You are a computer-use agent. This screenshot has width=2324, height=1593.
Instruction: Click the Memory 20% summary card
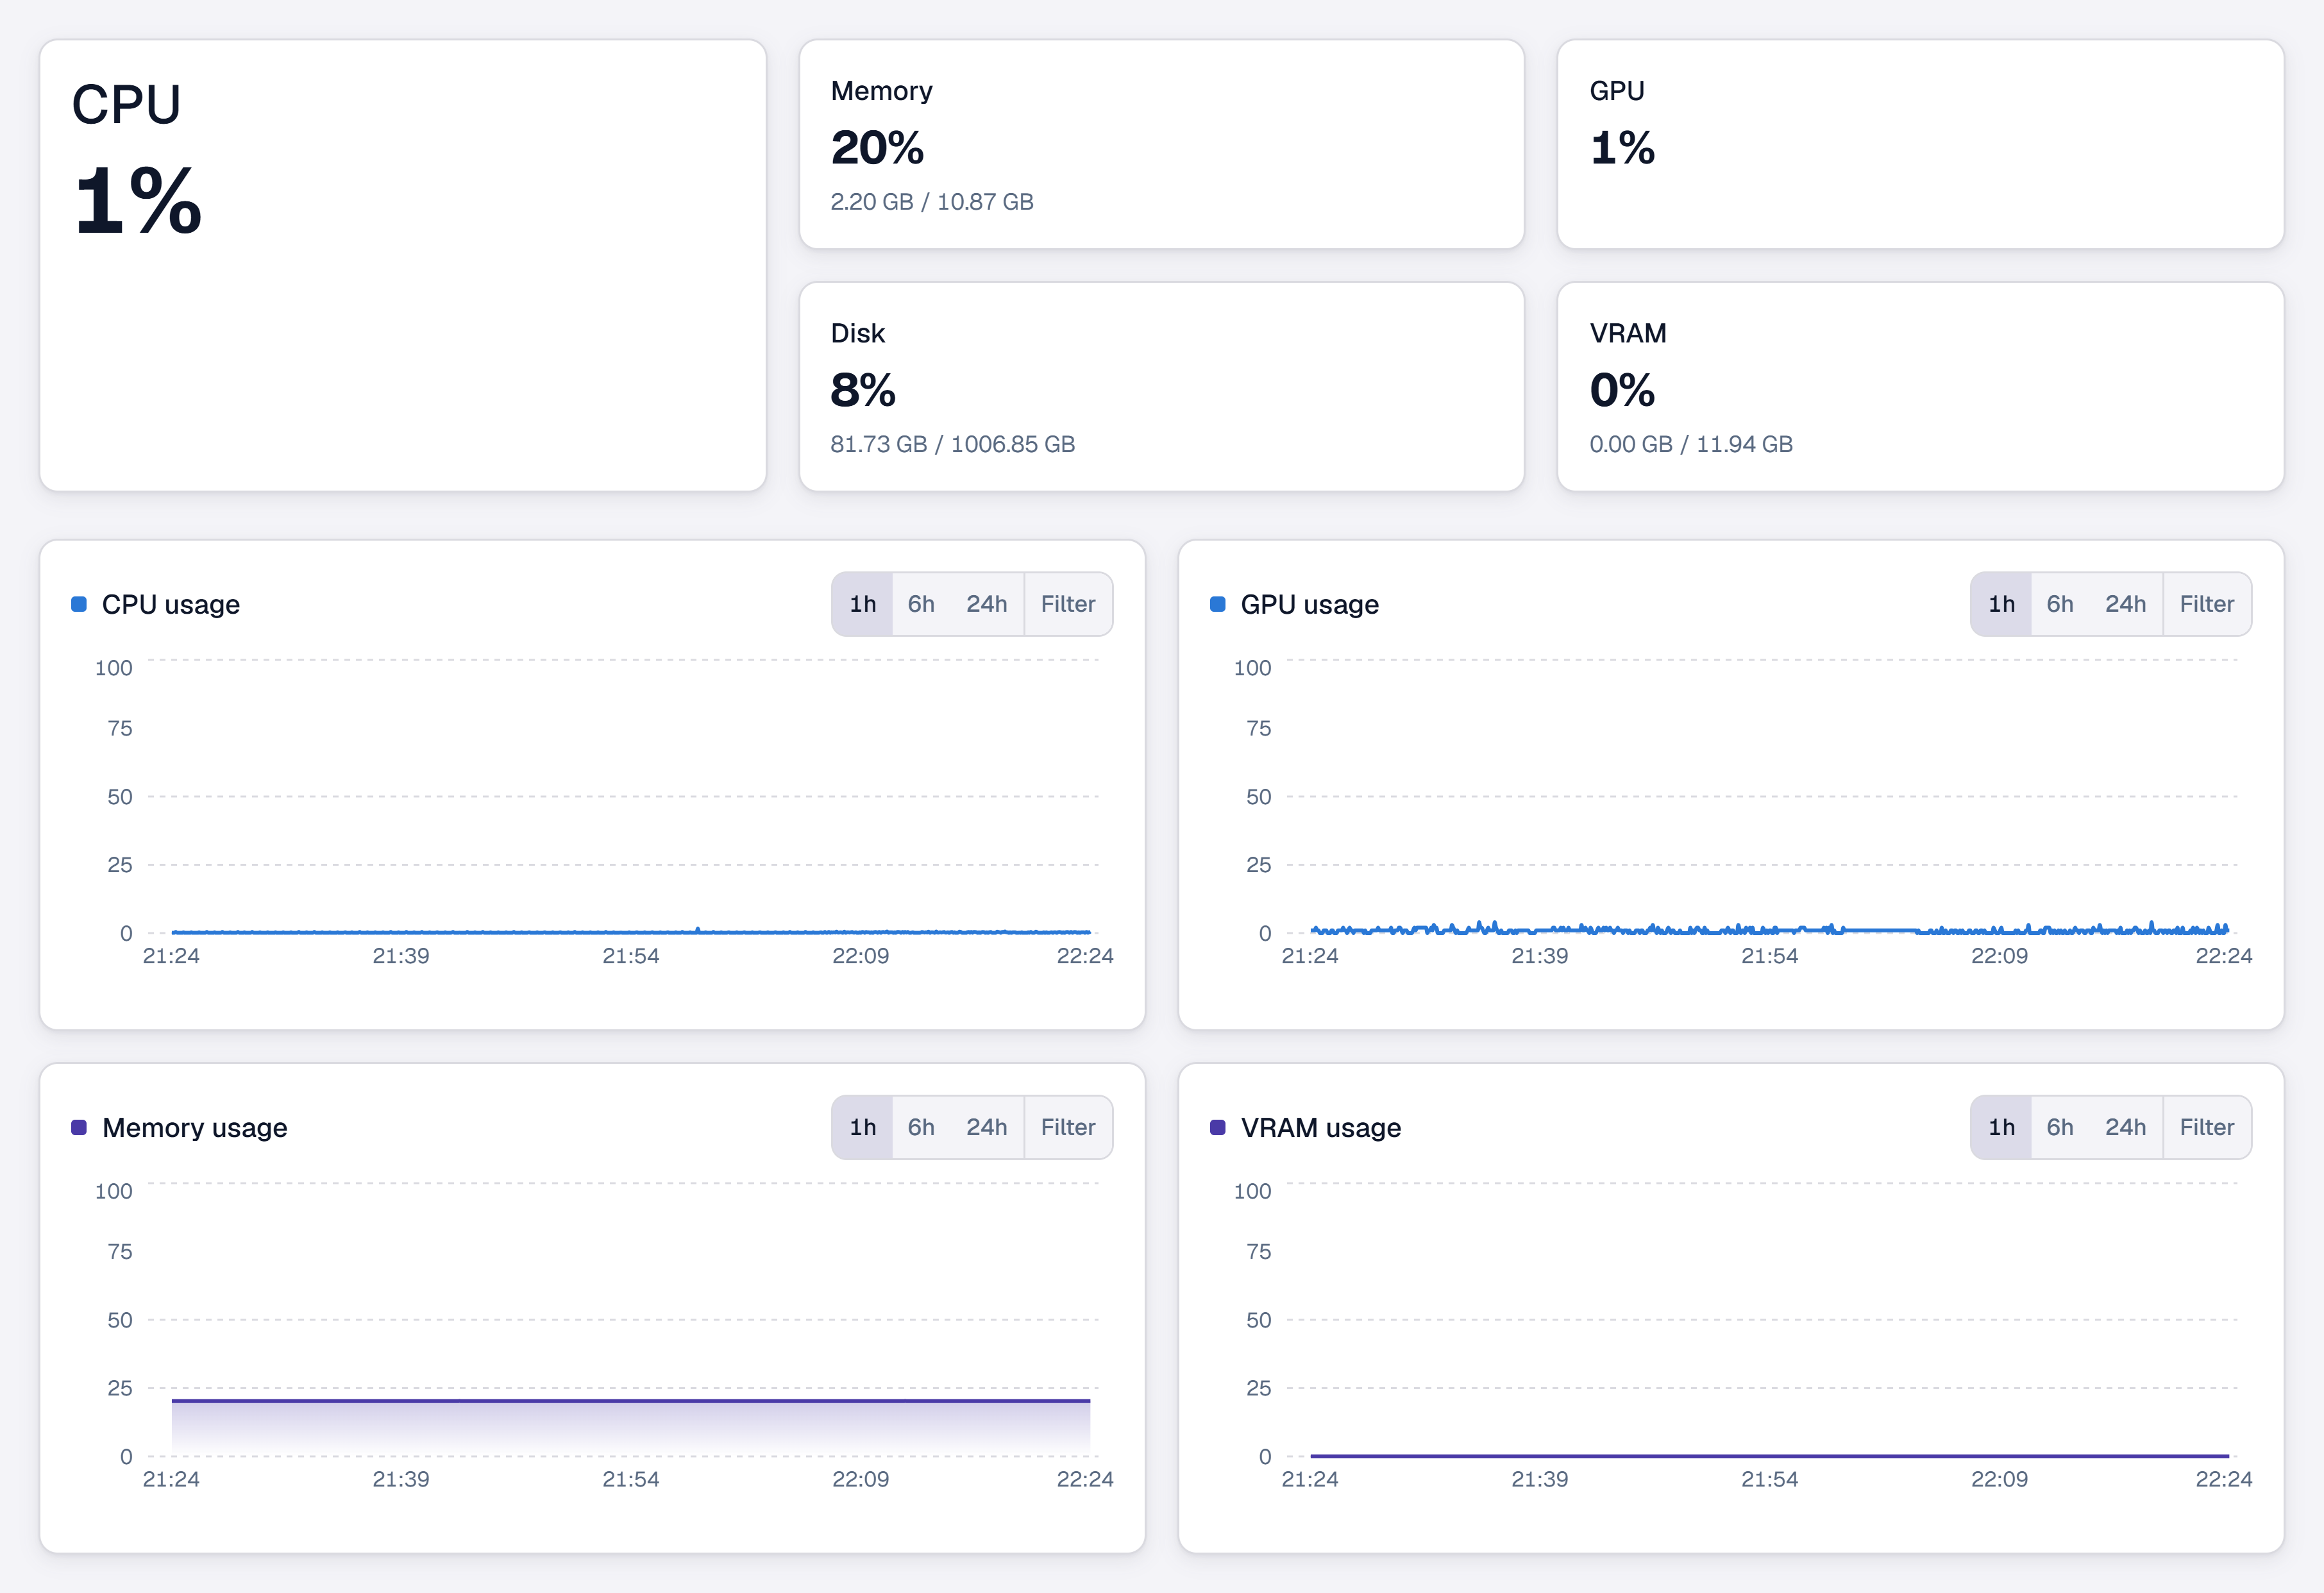point(1162,144)
